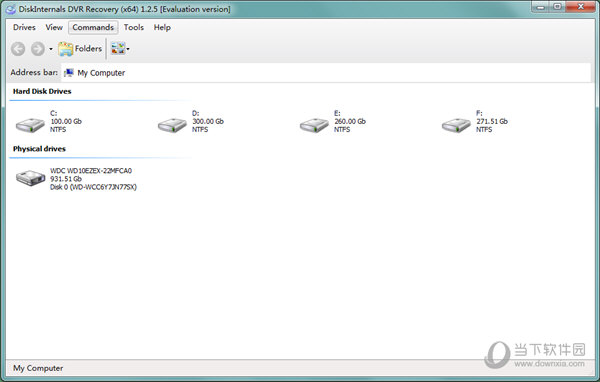The width and height of the screenshot is (600, 382).
Task: Click the My Computer address bar field
Action: coord(325,73)
